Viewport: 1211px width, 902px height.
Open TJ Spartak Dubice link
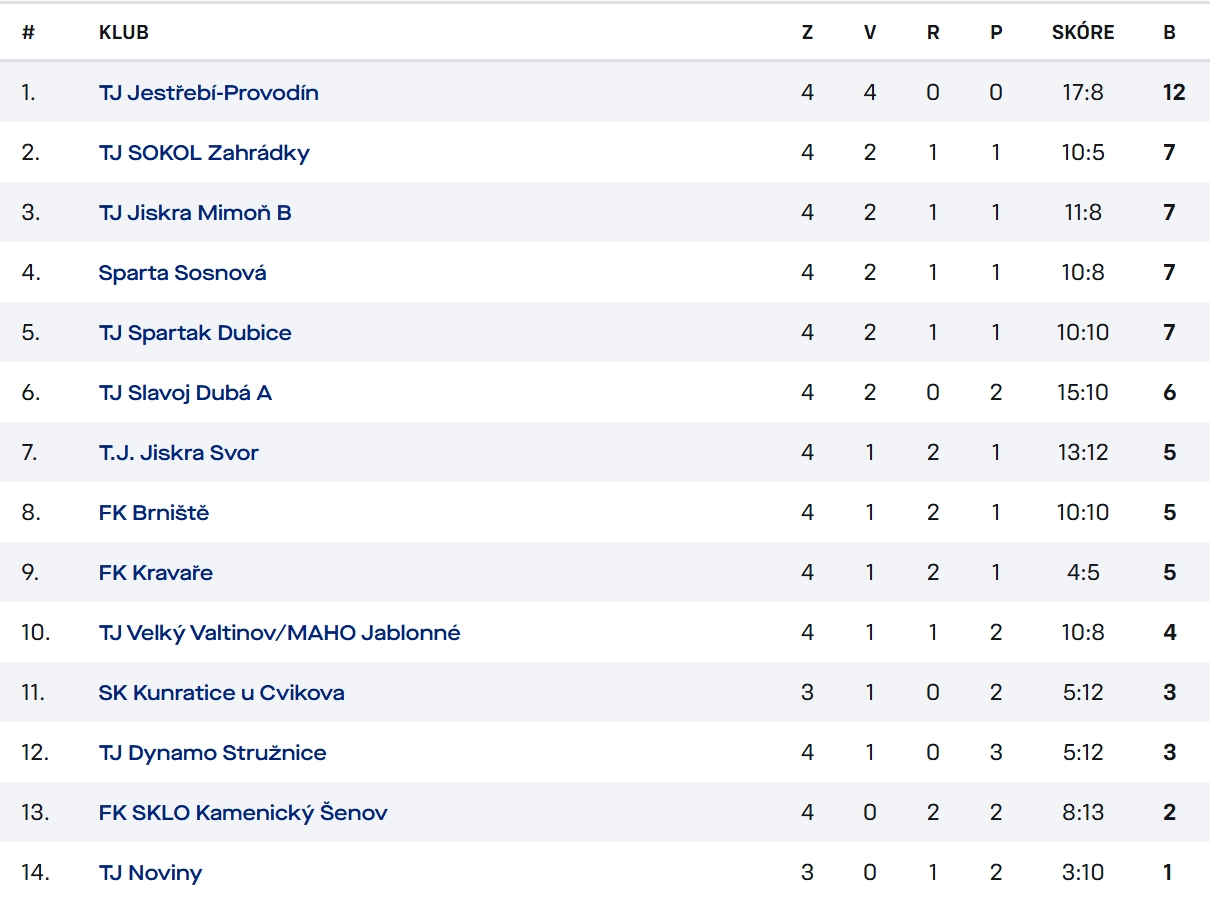pos(195,333)
